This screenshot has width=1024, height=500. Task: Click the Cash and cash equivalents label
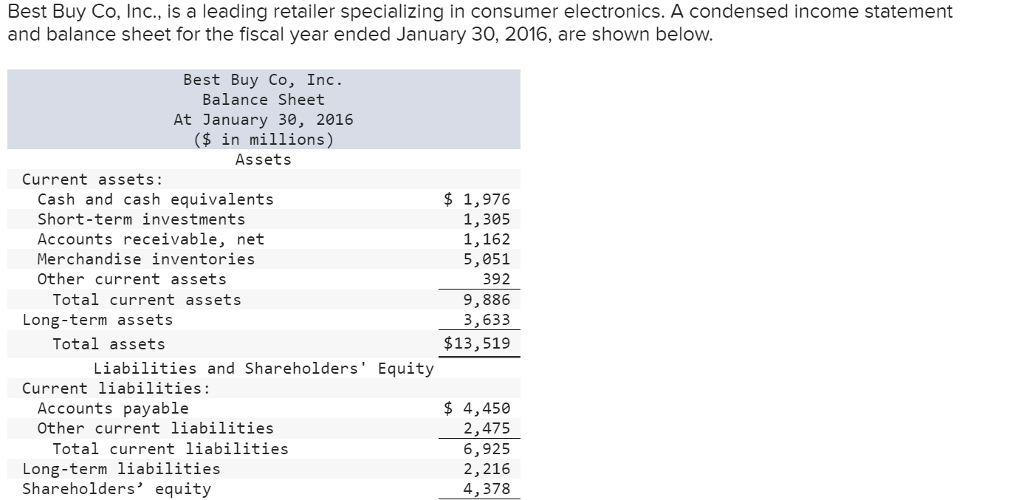pyautogui.click(x=155, y=199)
